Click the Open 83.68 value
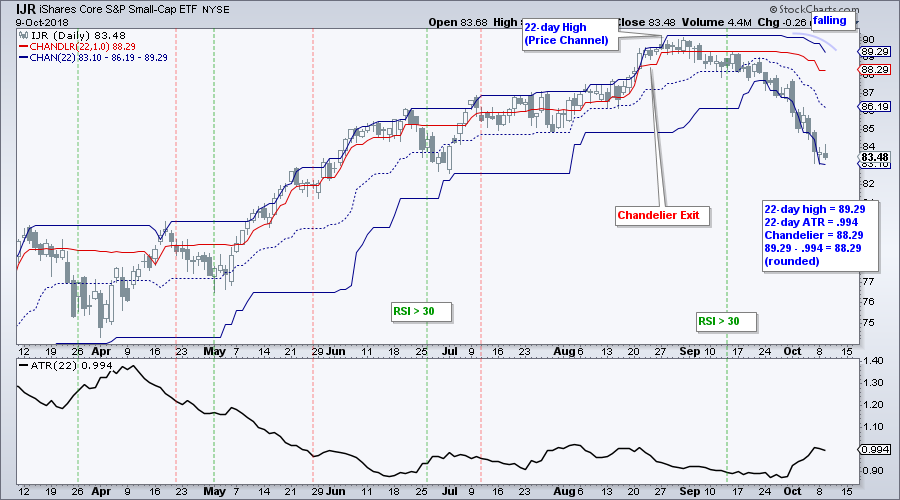900x500 pixels. coord(457,22)
